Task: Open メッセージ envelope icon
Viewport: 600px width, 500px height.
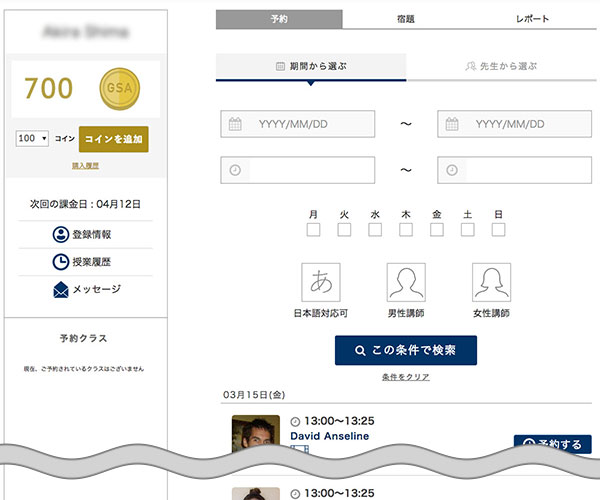Action: (x=59, y=290)
